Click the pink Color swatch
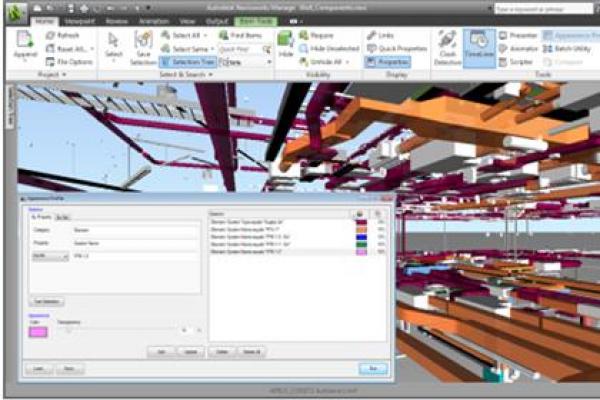The image size is (600, 400). click(37, 330)
